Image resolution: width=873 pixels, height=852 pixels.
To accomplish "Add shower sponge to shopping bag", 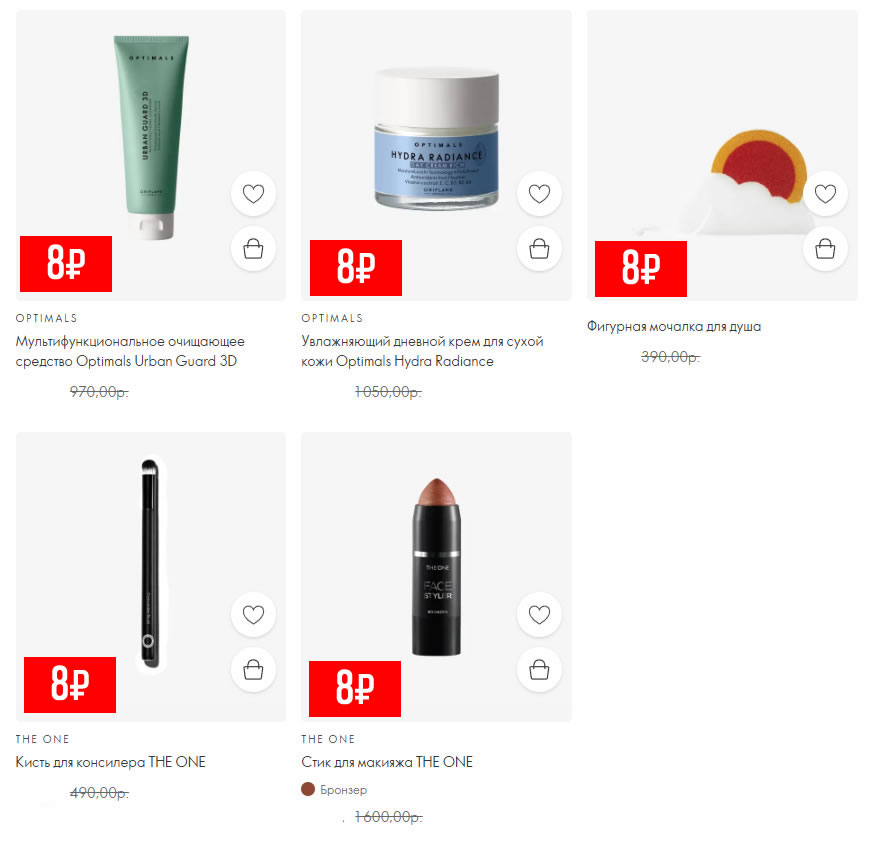I will coord(825,249).
